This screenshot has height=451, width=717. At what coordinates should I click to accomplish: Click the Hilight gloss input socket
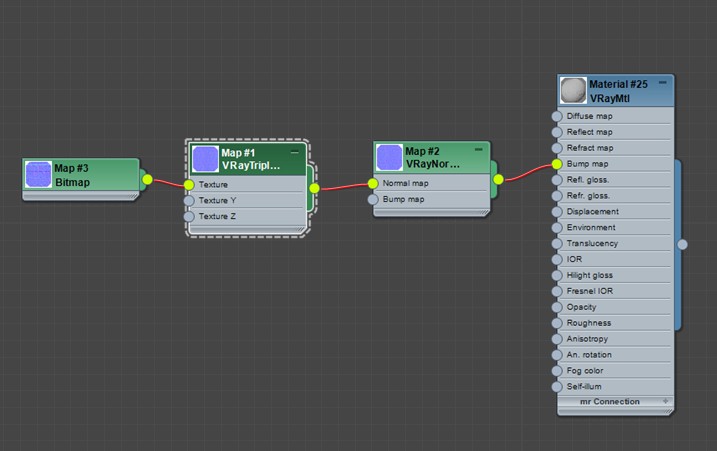[x=556, y=275]
